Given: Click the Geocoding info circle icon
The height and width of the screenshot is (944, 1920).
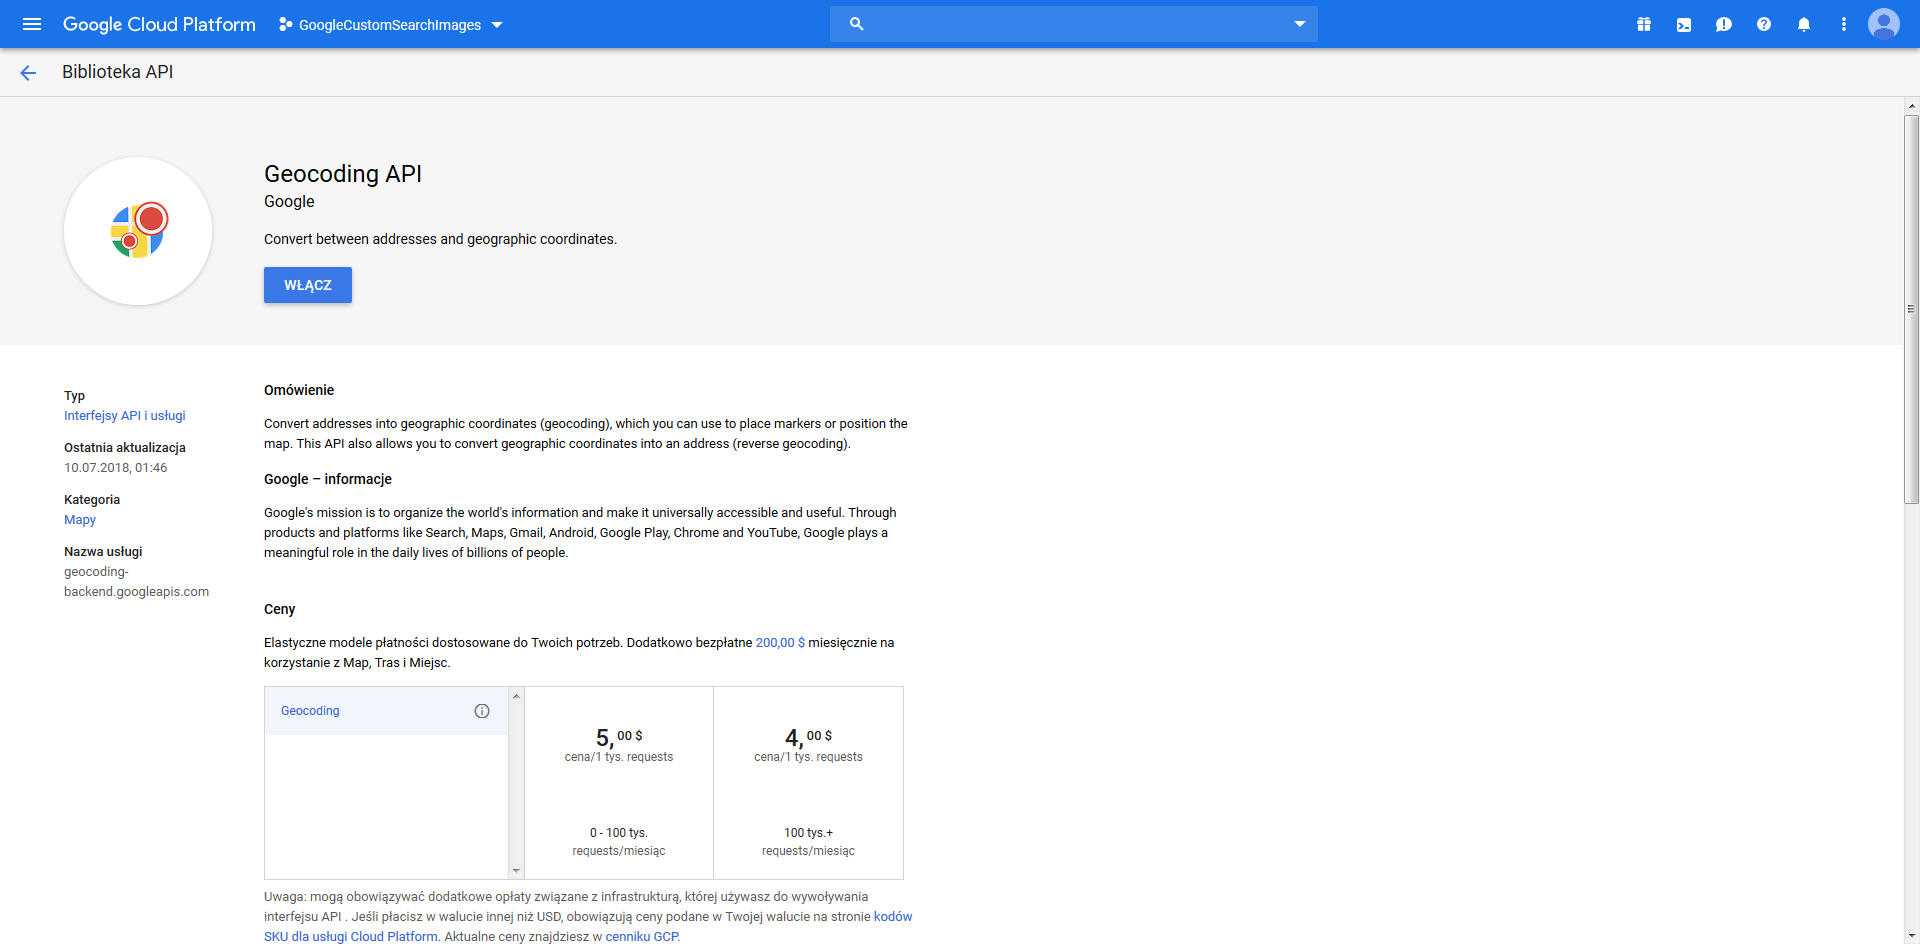Looking at the screenshot, I should tap(482, 711).
